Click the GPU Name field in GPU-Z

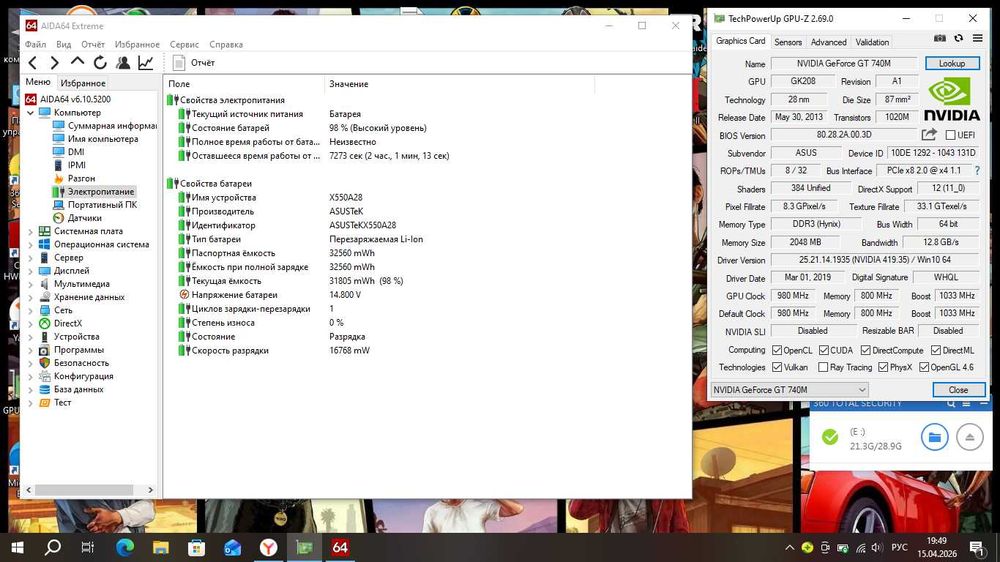tap(843, 63)
